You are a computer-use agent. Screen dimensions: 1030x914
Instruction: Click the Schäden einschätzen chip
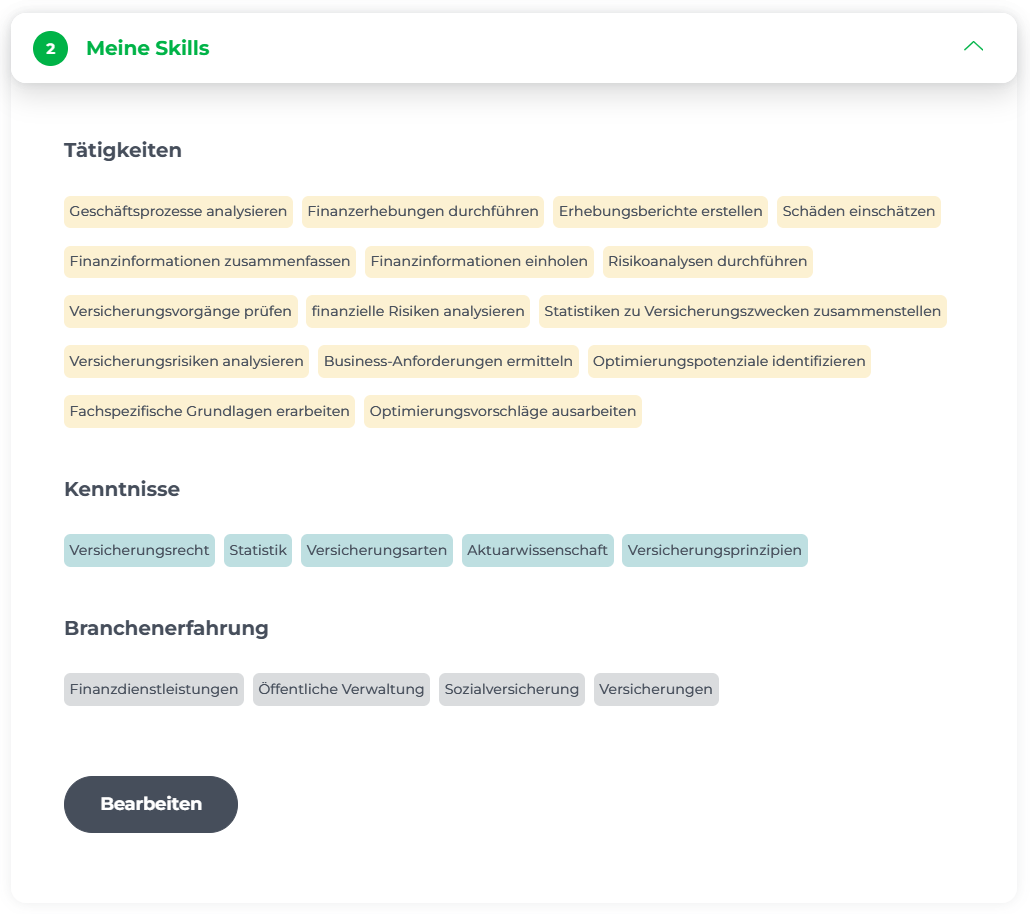(x=858, y=212)
